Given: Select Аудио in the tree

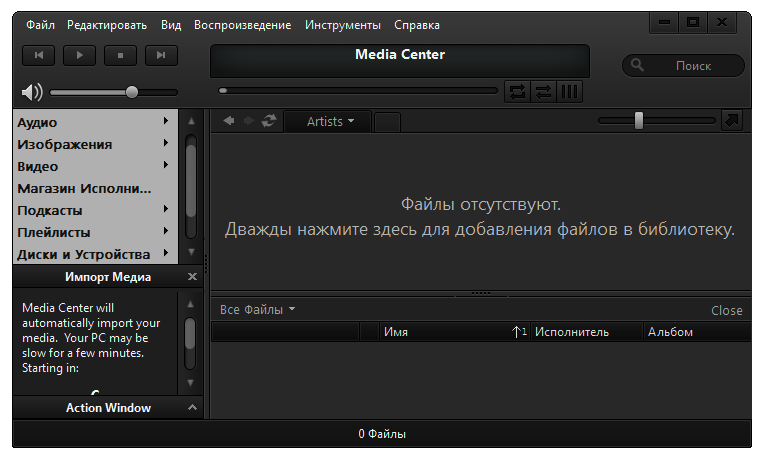Looking at the screenshot, I should [x=37, y=122].
